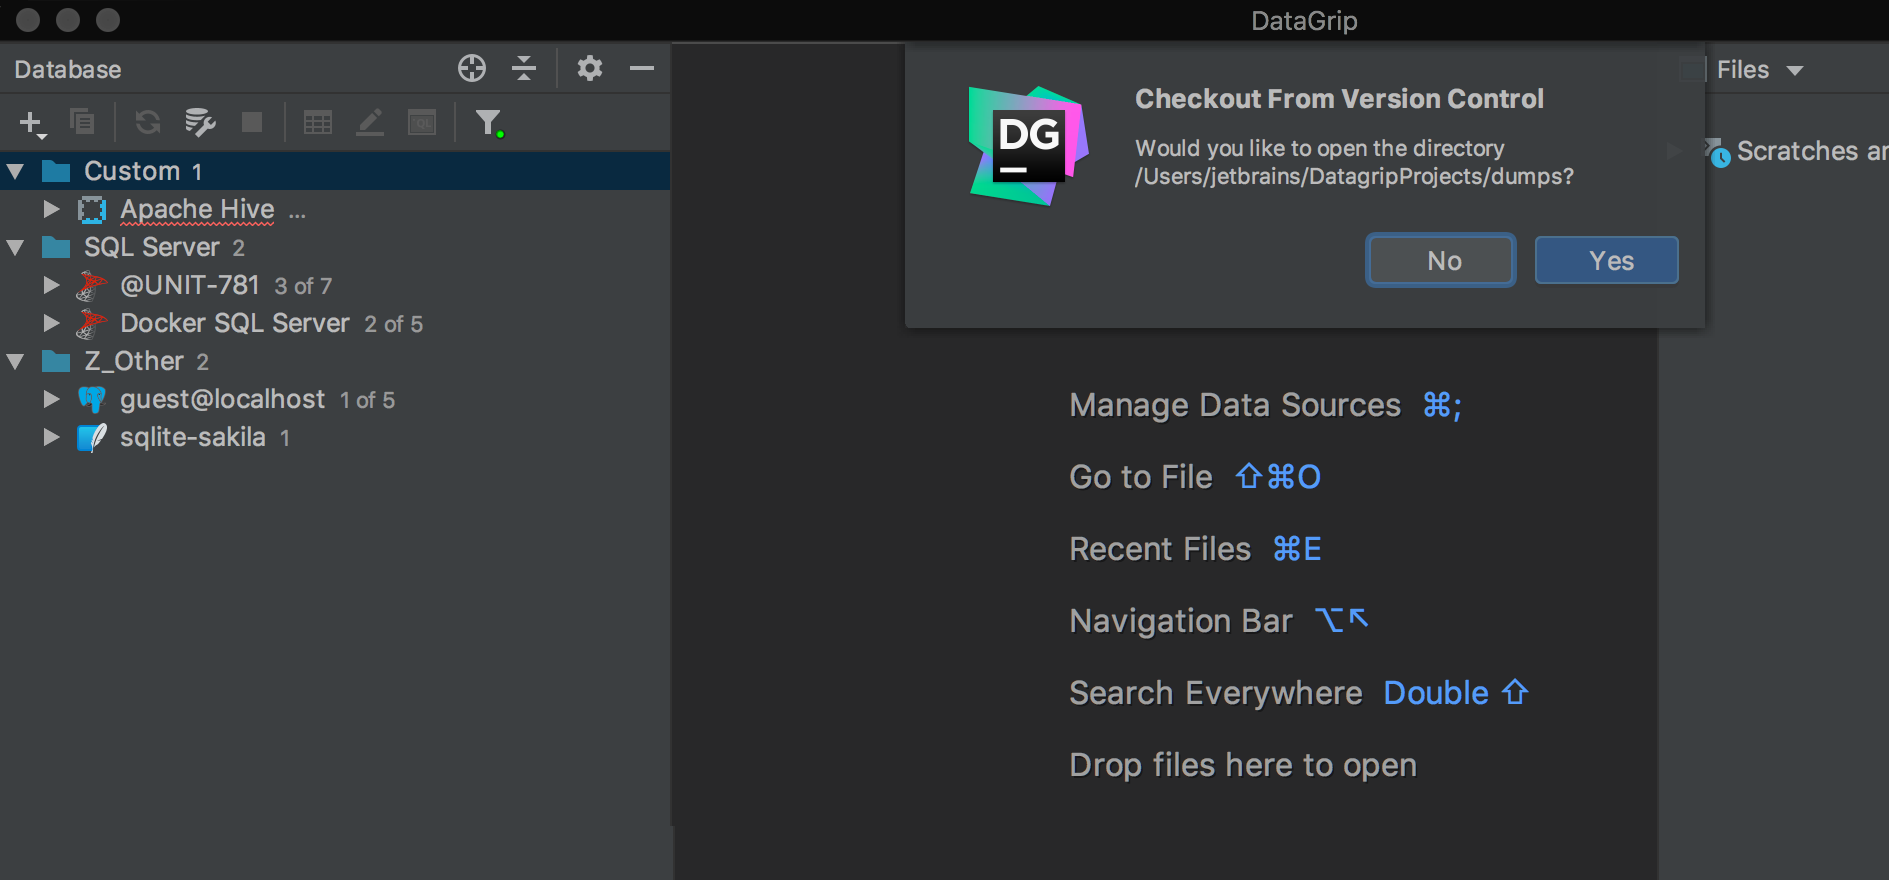Open the table editor grid icon
Viewport: 1889px width, 880px height.
[x=318, y=122]
